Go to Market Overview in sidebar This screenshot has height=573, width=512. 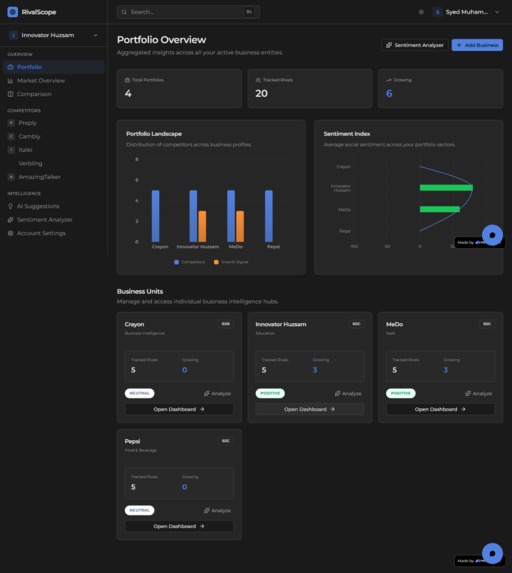pos(54,81)
